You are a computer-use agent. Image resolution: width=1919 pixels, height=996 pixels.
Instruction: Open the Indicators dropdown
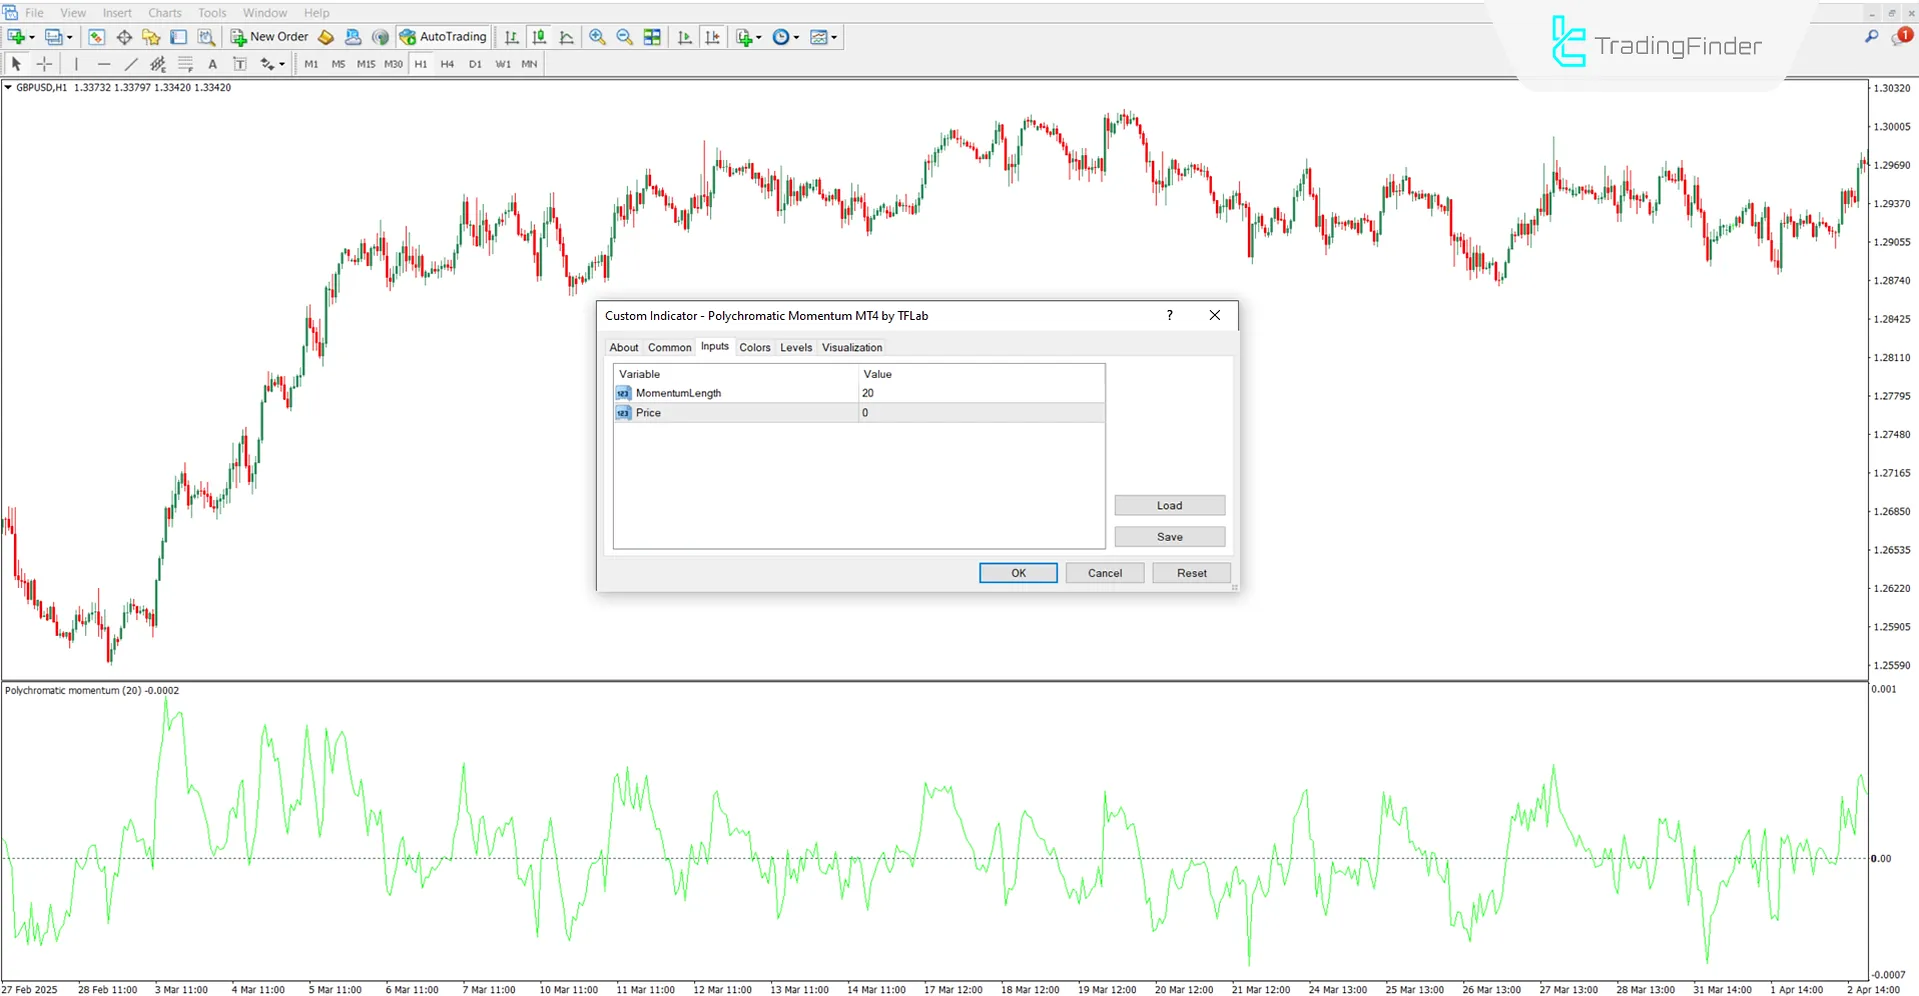coord(747,37)
